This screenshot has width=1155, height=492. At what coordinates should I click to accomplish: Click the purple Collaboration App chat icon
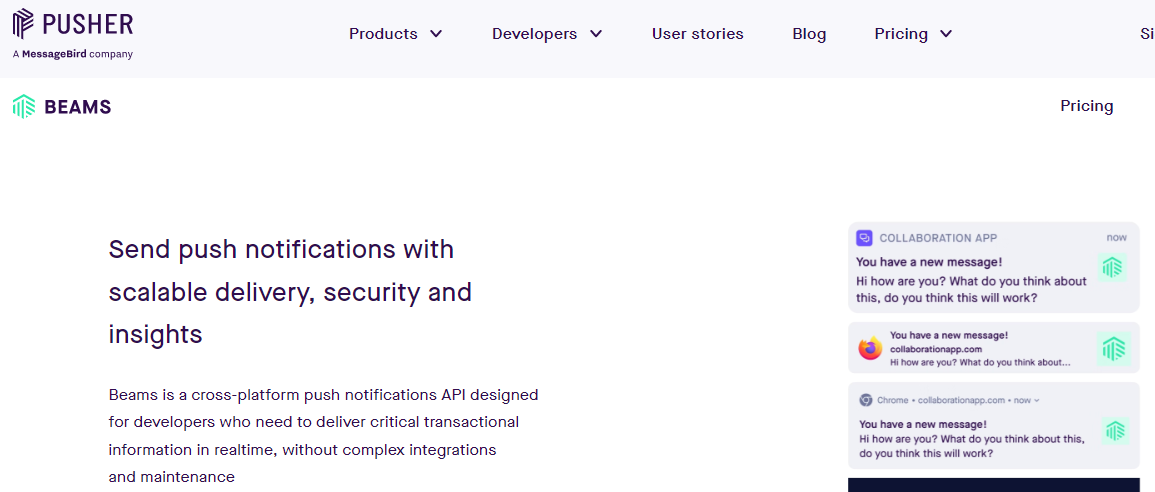click(864, 238)
